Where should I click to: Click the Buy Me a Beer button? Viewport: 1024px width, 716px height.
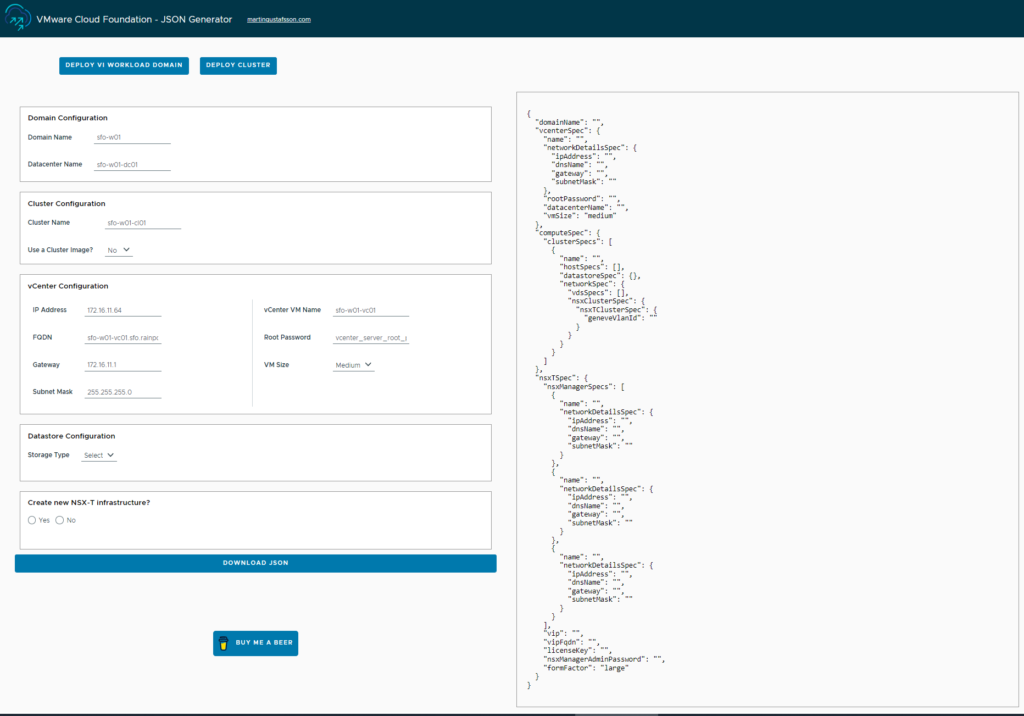pos(255,643)
